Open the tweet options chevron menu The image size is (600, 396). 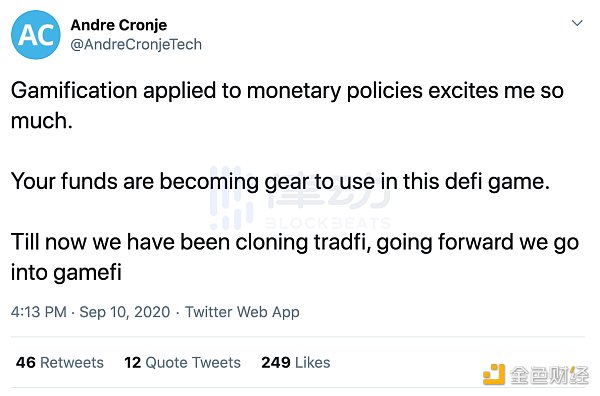(x=577, y=23)
